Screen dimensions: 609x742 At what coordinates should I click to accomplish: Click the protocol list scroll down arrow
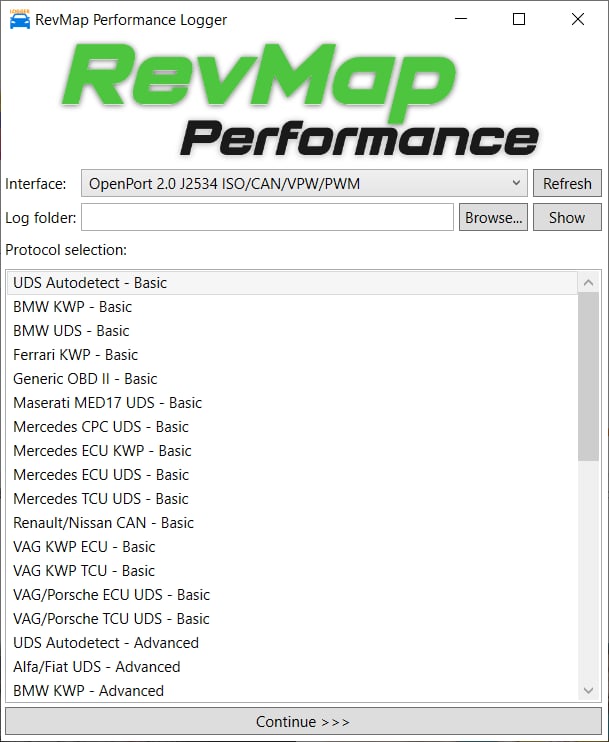click(588, 690)
